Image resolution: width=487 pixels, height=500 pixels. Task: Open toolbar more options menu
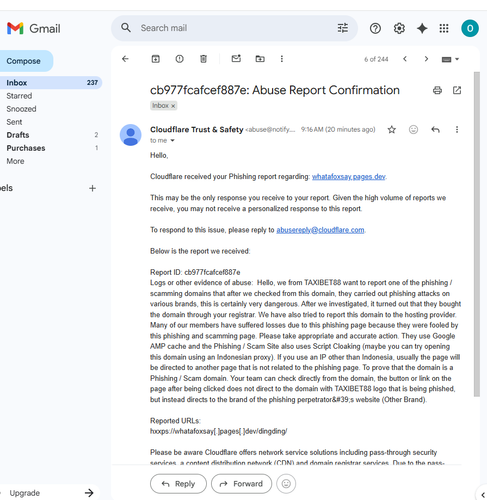pos(282,59)
